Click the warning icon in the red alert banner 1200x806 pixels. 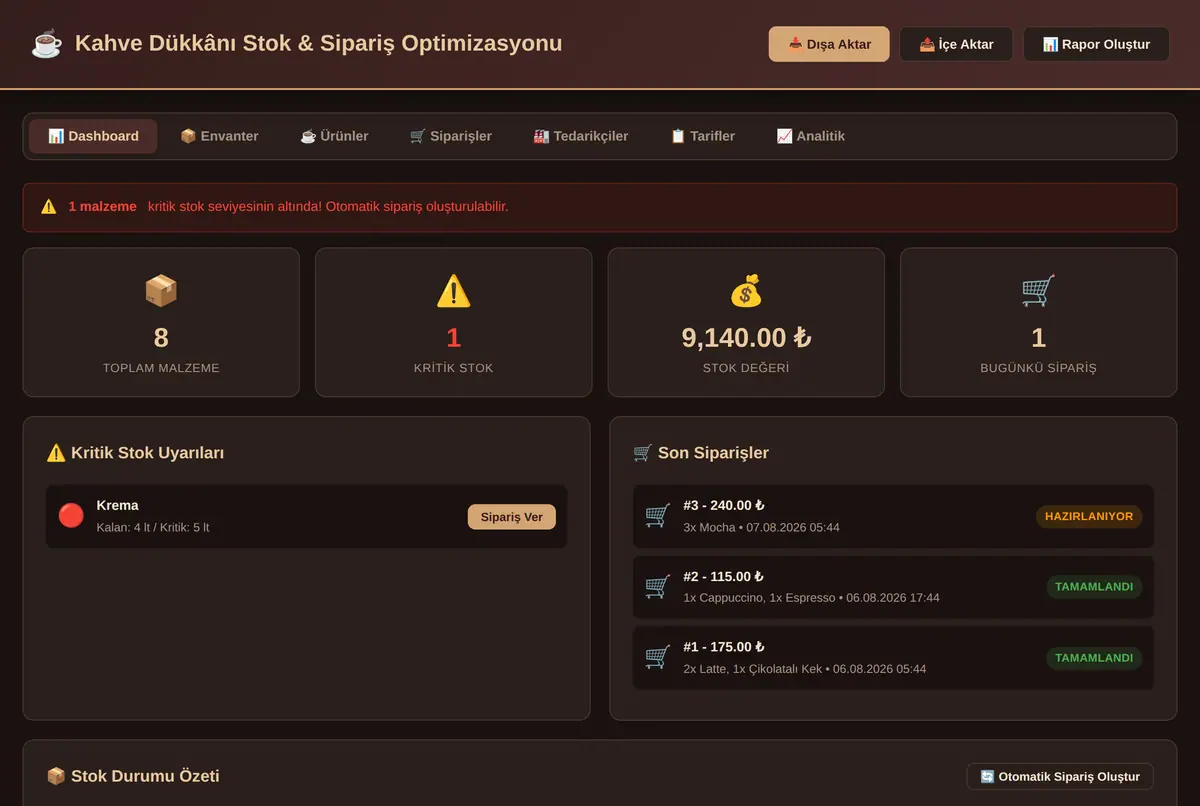(x=48, y=207)
